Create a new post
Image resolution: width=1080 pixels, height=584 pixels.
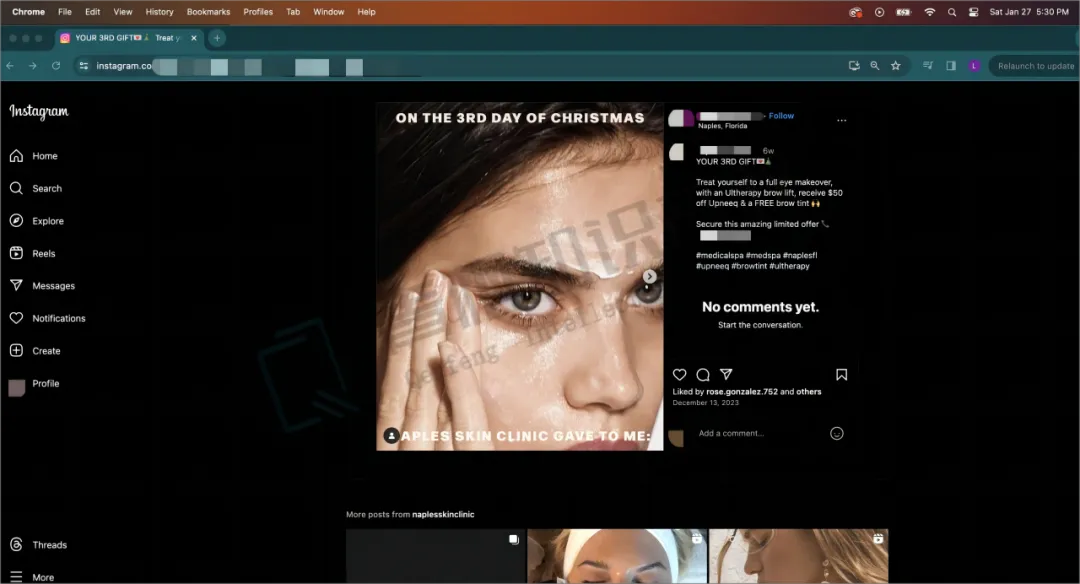point(35,351)
